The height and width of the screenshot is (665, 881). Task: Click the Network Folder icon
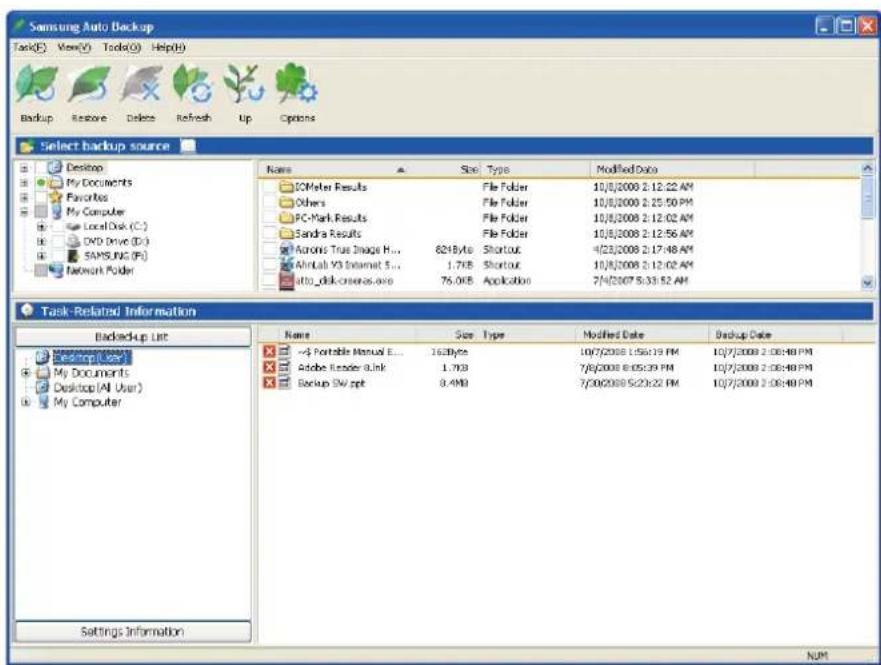pos(56,270)
